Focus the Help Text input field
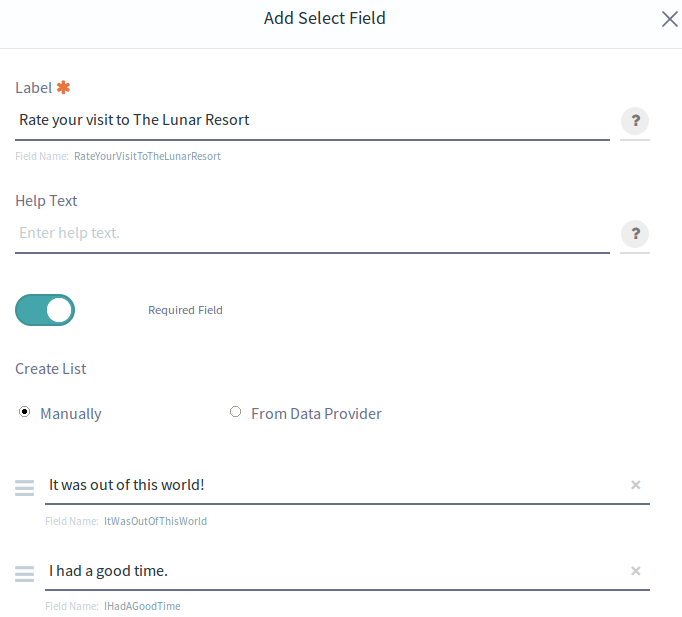 pyautogui.click(x=312, y=233)
